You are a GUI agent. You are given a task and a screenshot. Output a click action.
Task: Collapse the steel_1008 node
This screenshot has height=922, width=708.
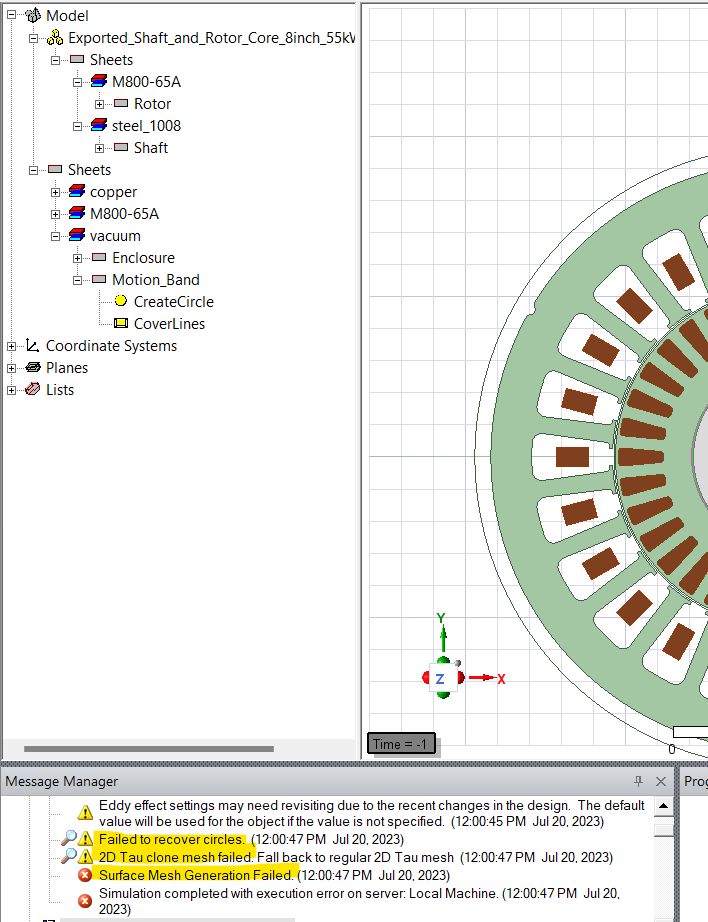coord(78,126)
